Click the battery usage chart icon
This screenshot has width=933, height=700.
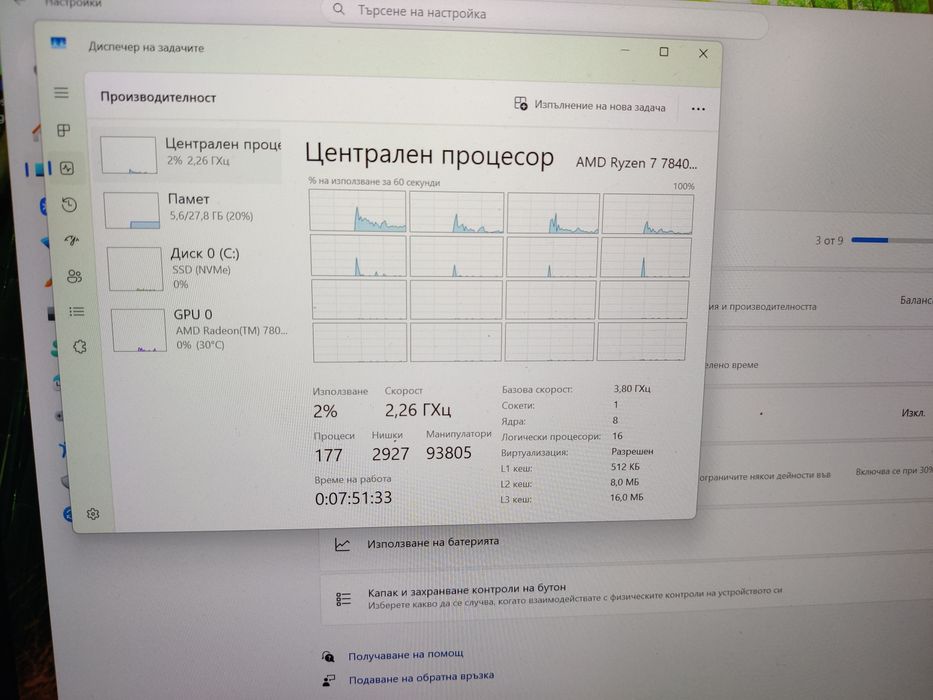point(342,544)
